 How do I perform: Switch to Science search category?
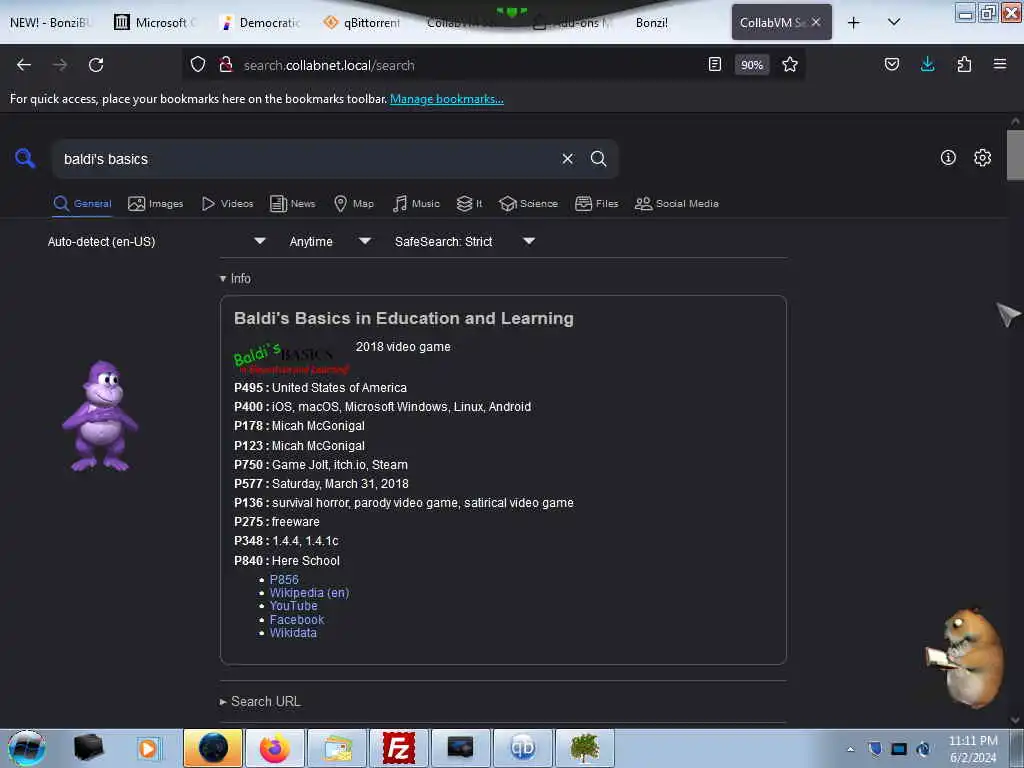(528, 204)
